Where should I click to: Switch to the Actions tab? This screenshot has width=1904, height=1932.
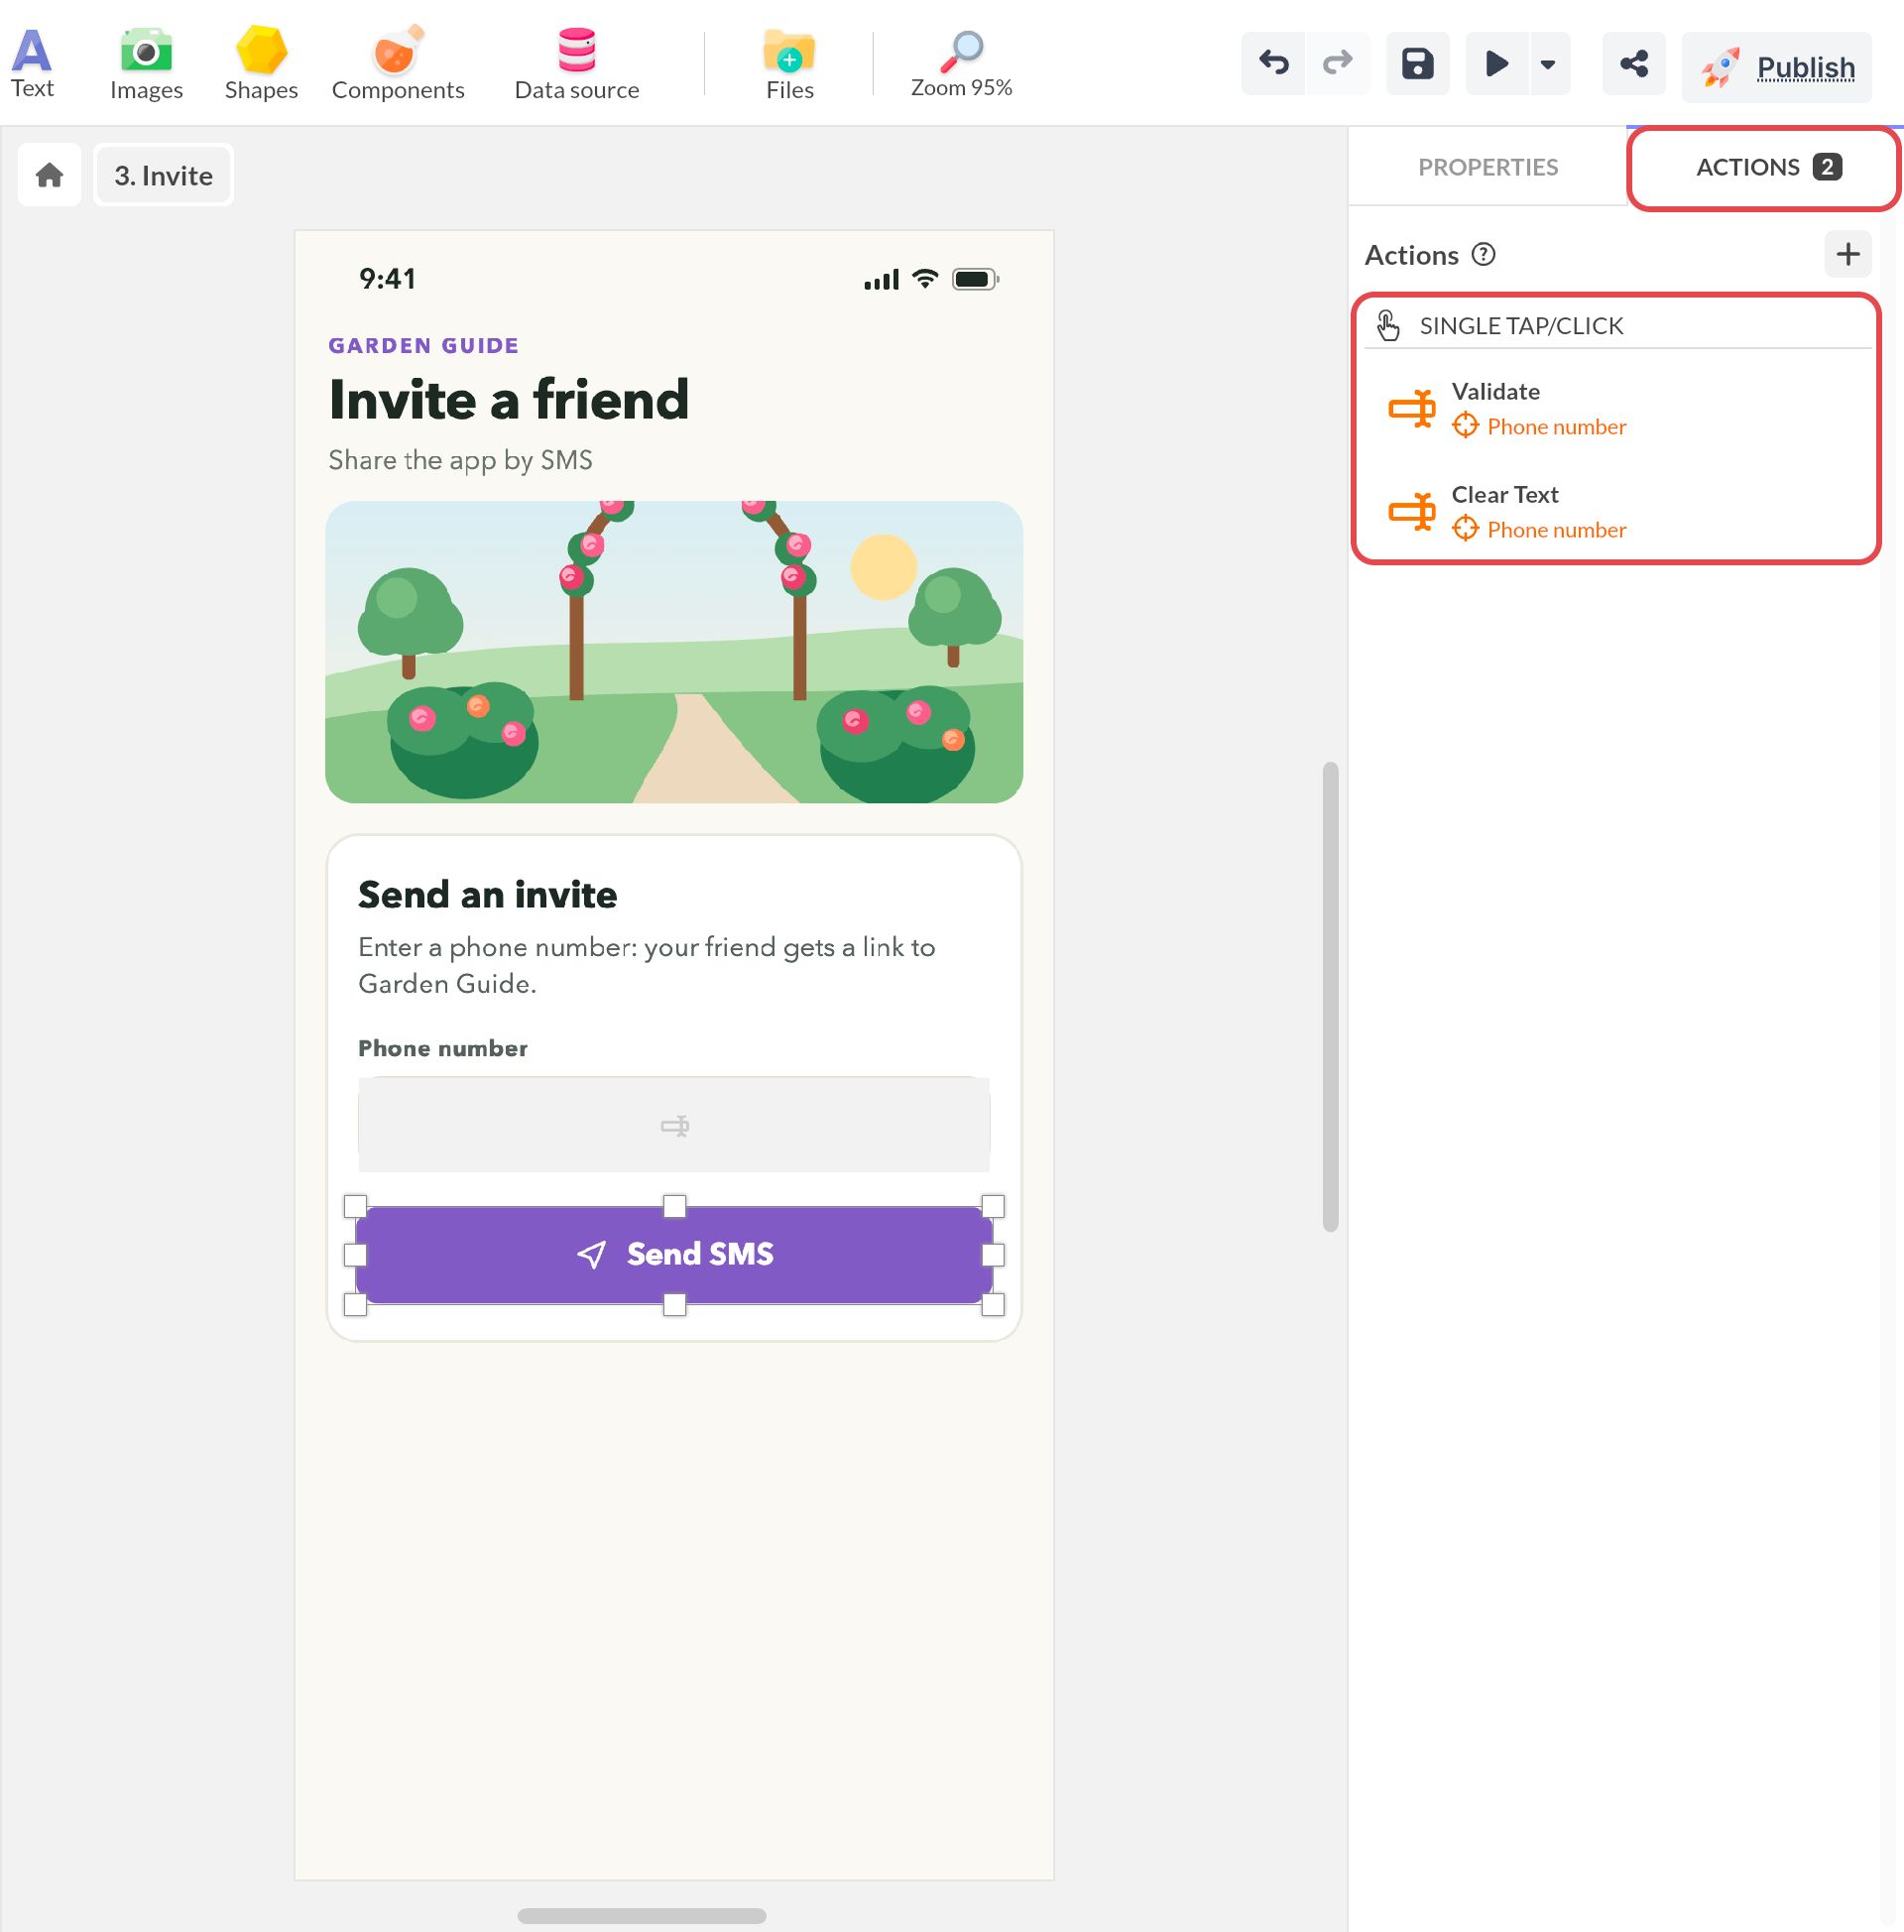(1766, 167)
